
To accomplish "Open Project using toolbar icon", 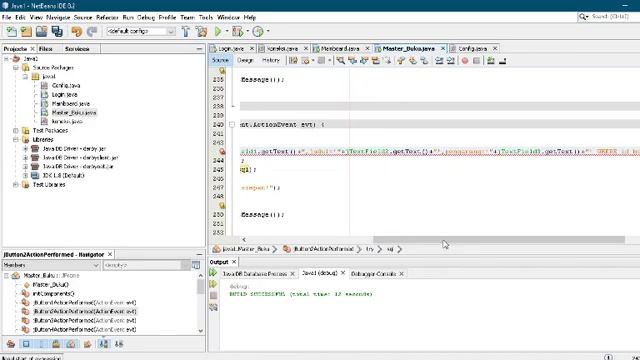I will (42, 31).
